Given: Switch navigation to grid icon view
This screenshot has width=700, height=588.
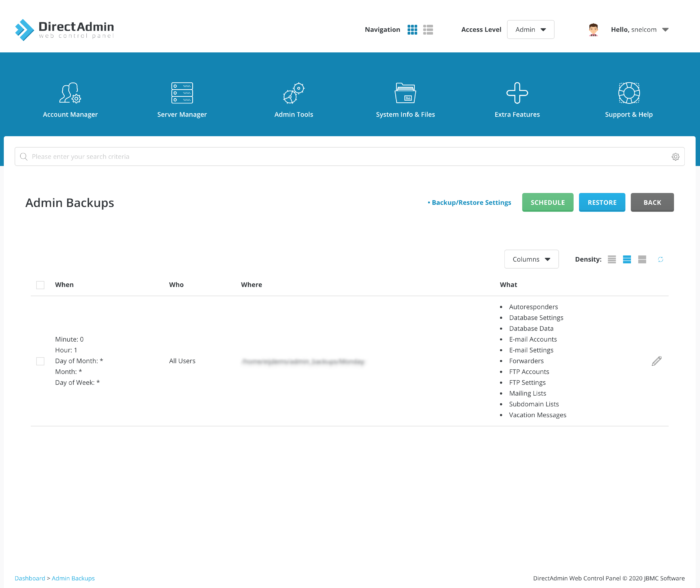Looking at the screenshot, I should [x=412, y=30].
